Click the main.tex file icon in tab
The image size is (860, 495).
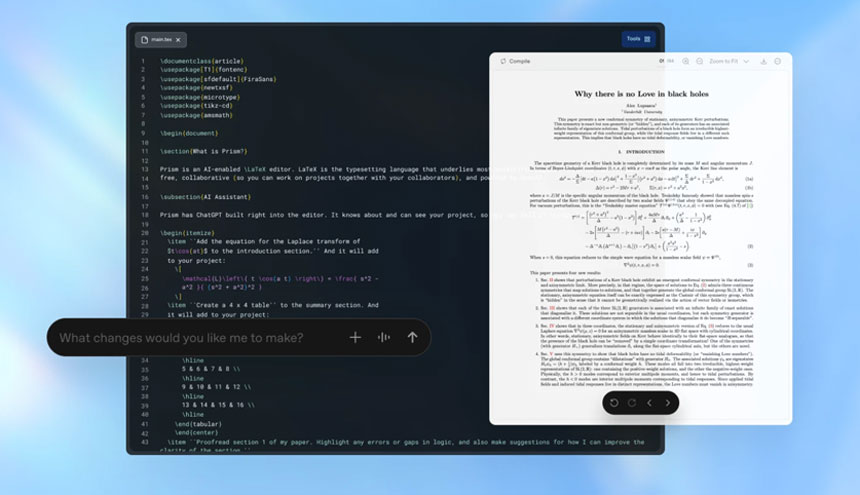[x=144, y=40]
